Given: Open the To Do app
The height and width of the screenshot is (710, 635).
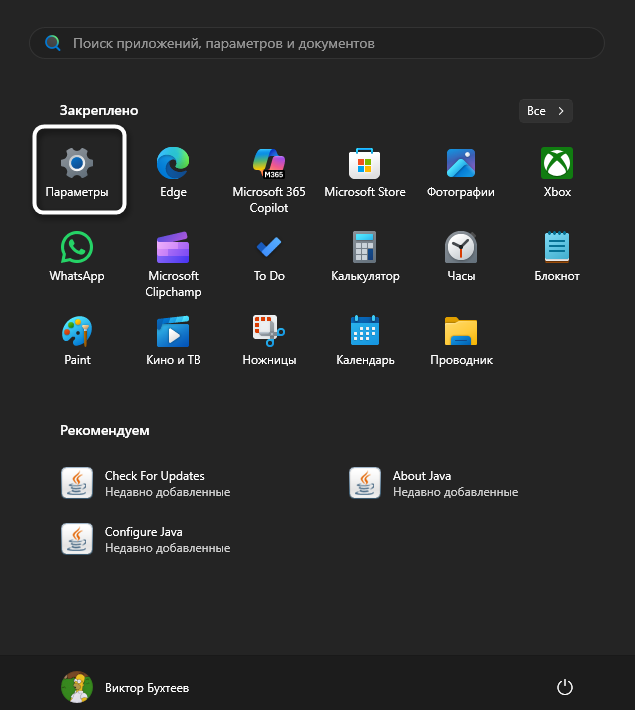Looking at the screenshot, I should coord(269,256).
